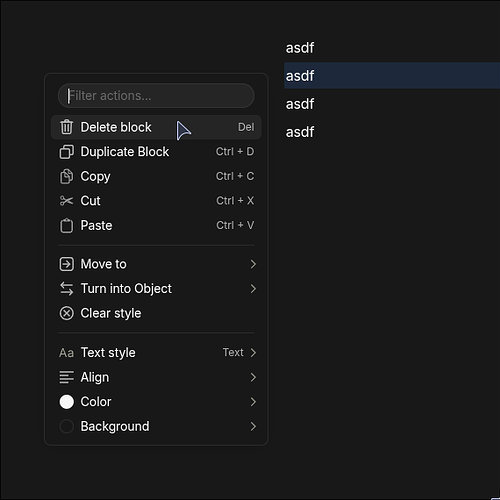
Task: Click the scissors Cut icon
Action: point(66,201)
